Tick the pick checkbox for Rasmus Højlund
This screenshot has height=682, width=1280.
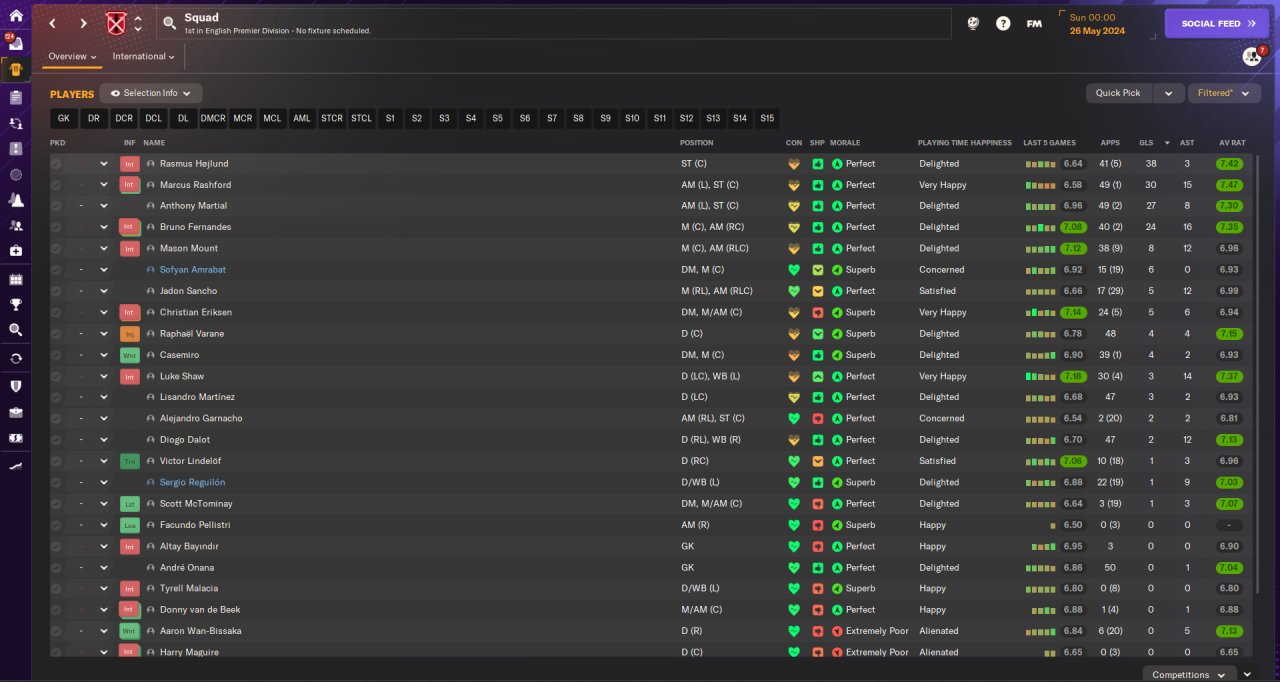(56, 164)
